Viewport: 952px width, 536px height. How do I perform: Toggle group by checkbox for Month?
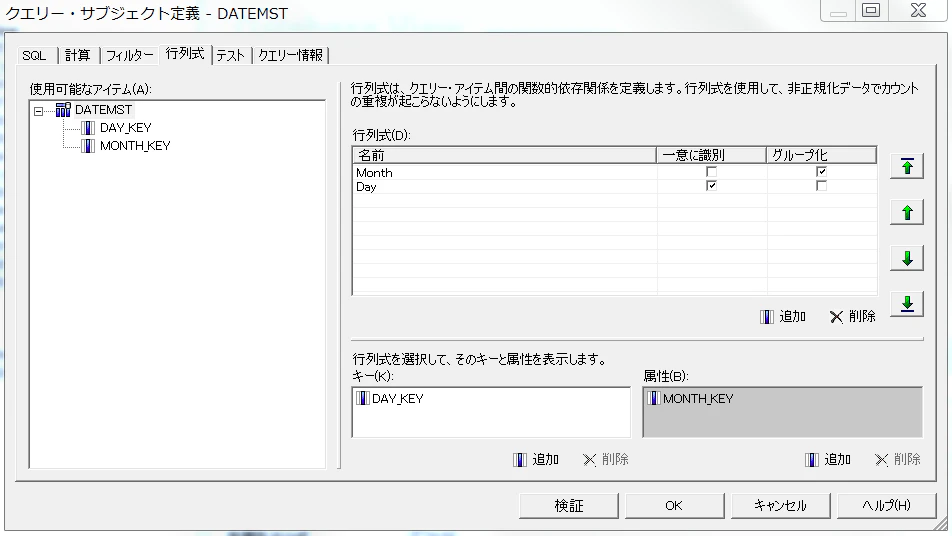(x=821, y=172)
